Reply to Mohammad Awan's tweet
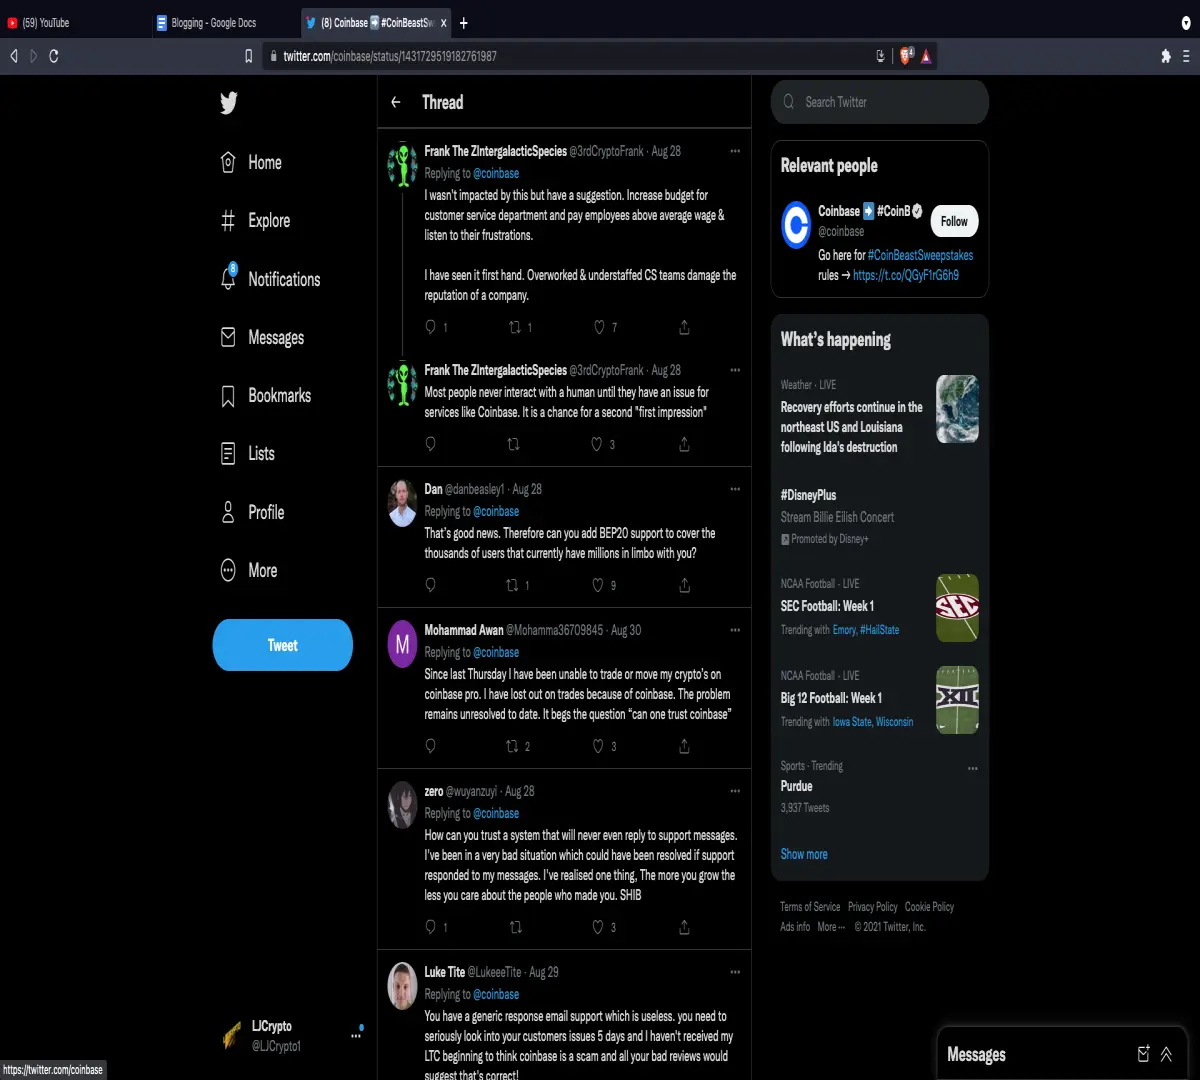The width and height of the screenshot is (1200, 1080). click(x=431, y=746)
